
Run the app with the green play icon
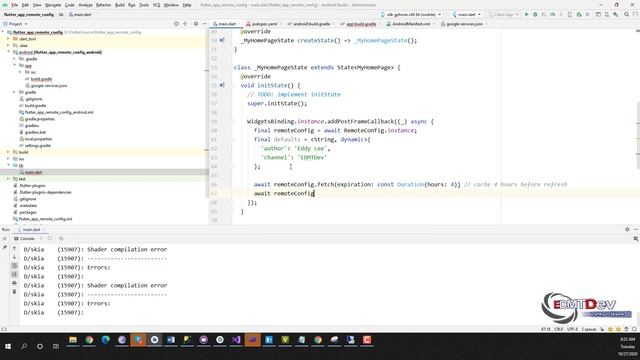point(527,14)
